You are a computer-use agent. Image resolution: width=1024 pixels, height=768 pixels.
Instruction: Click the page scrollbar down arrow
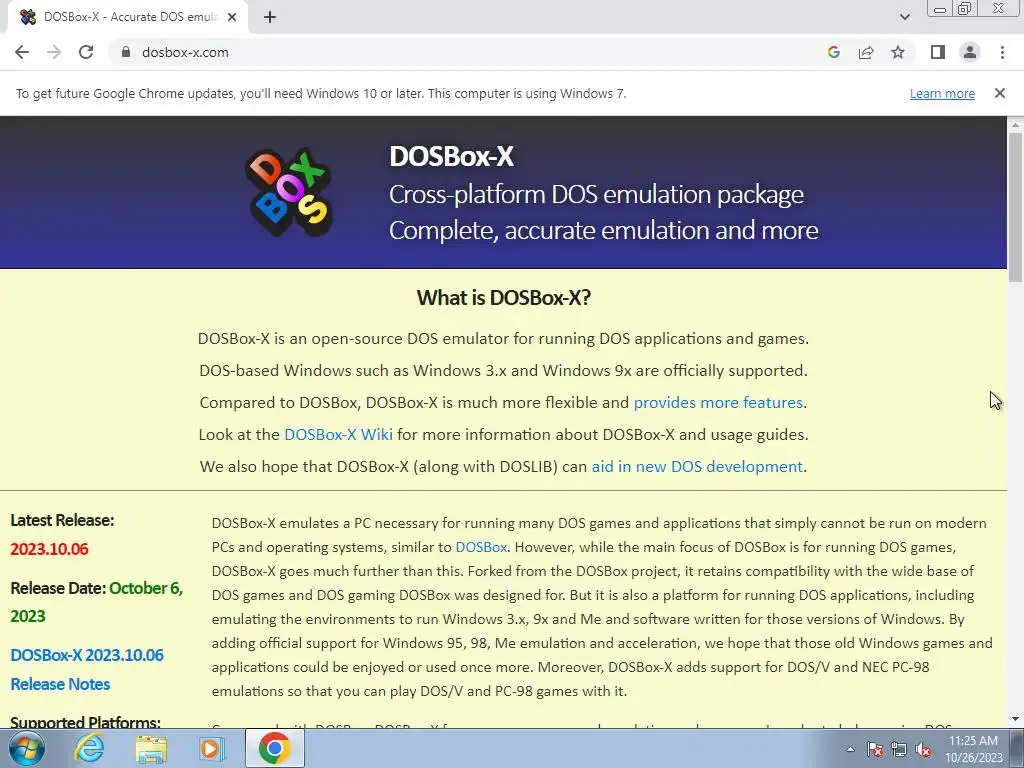tap(1016, 720)
